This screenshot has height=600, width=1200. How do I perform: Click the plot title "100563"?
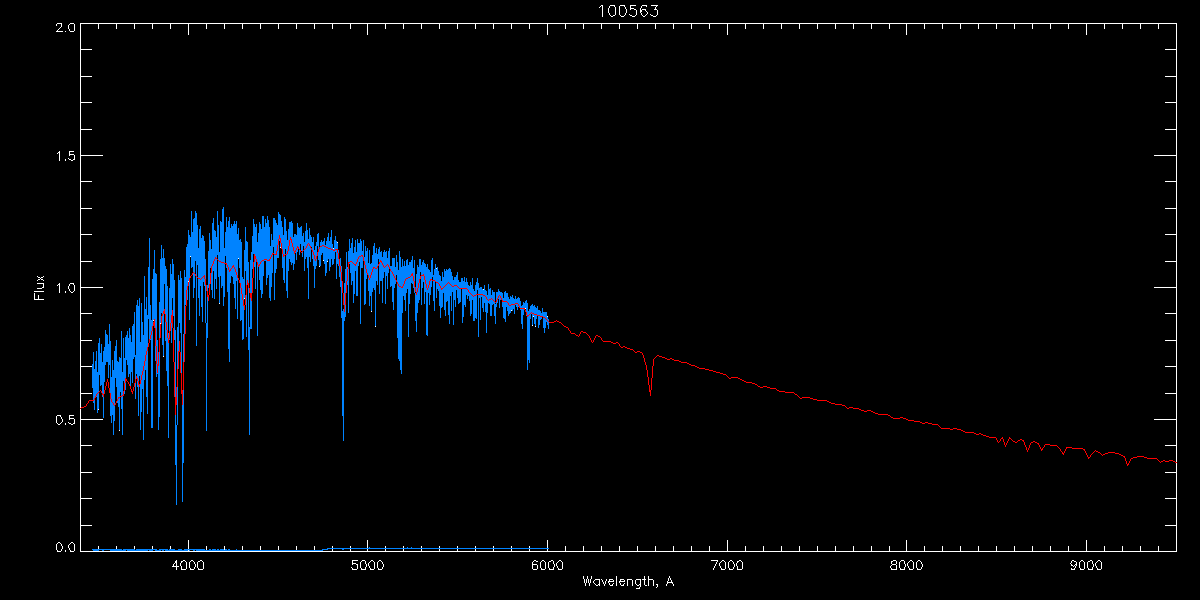628,11
